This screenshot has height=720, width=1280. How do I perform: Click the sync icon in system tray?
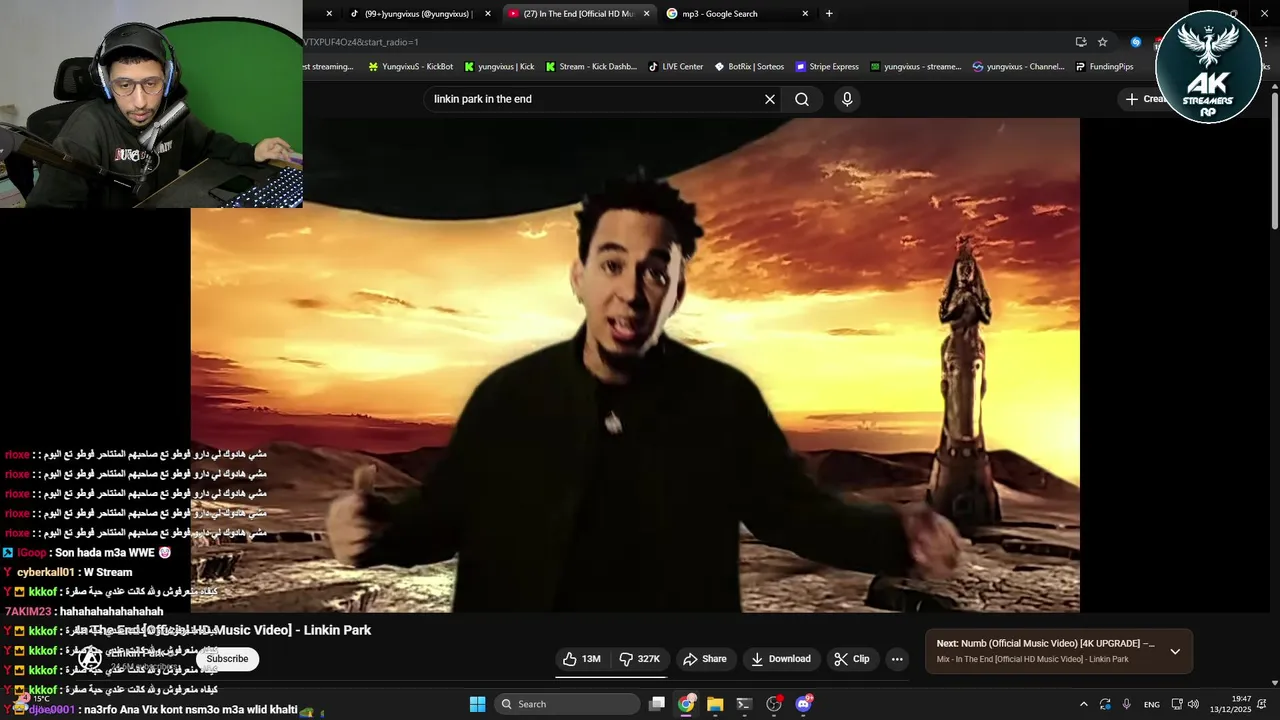1105,704
